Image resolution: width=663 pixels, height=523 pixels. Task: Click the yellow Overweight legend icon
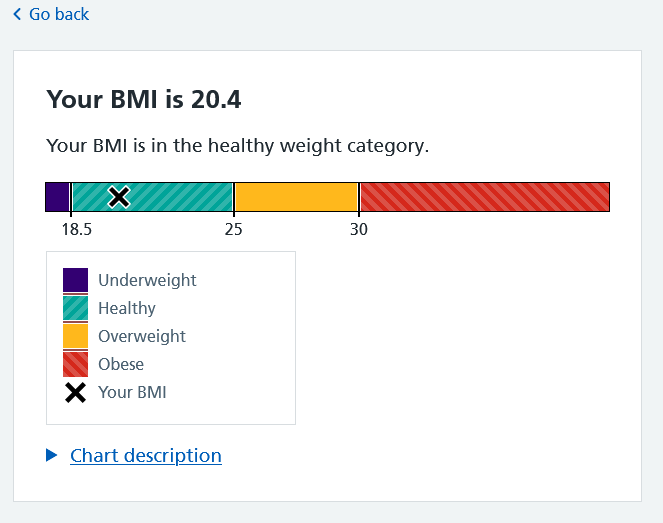pyautogui.click(x=75, y=336)
